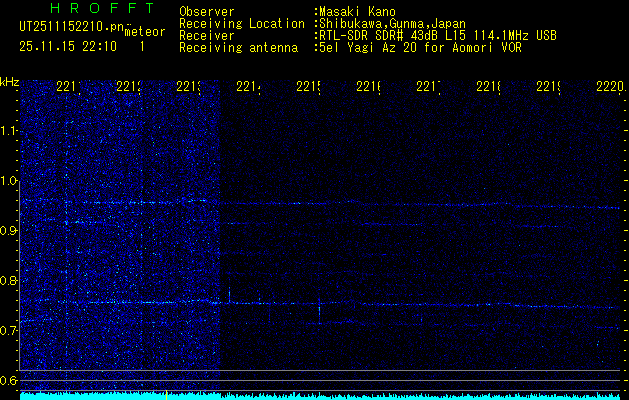
Task: Click the 0.7 kHz frequency label
Action: pos(9,330)
